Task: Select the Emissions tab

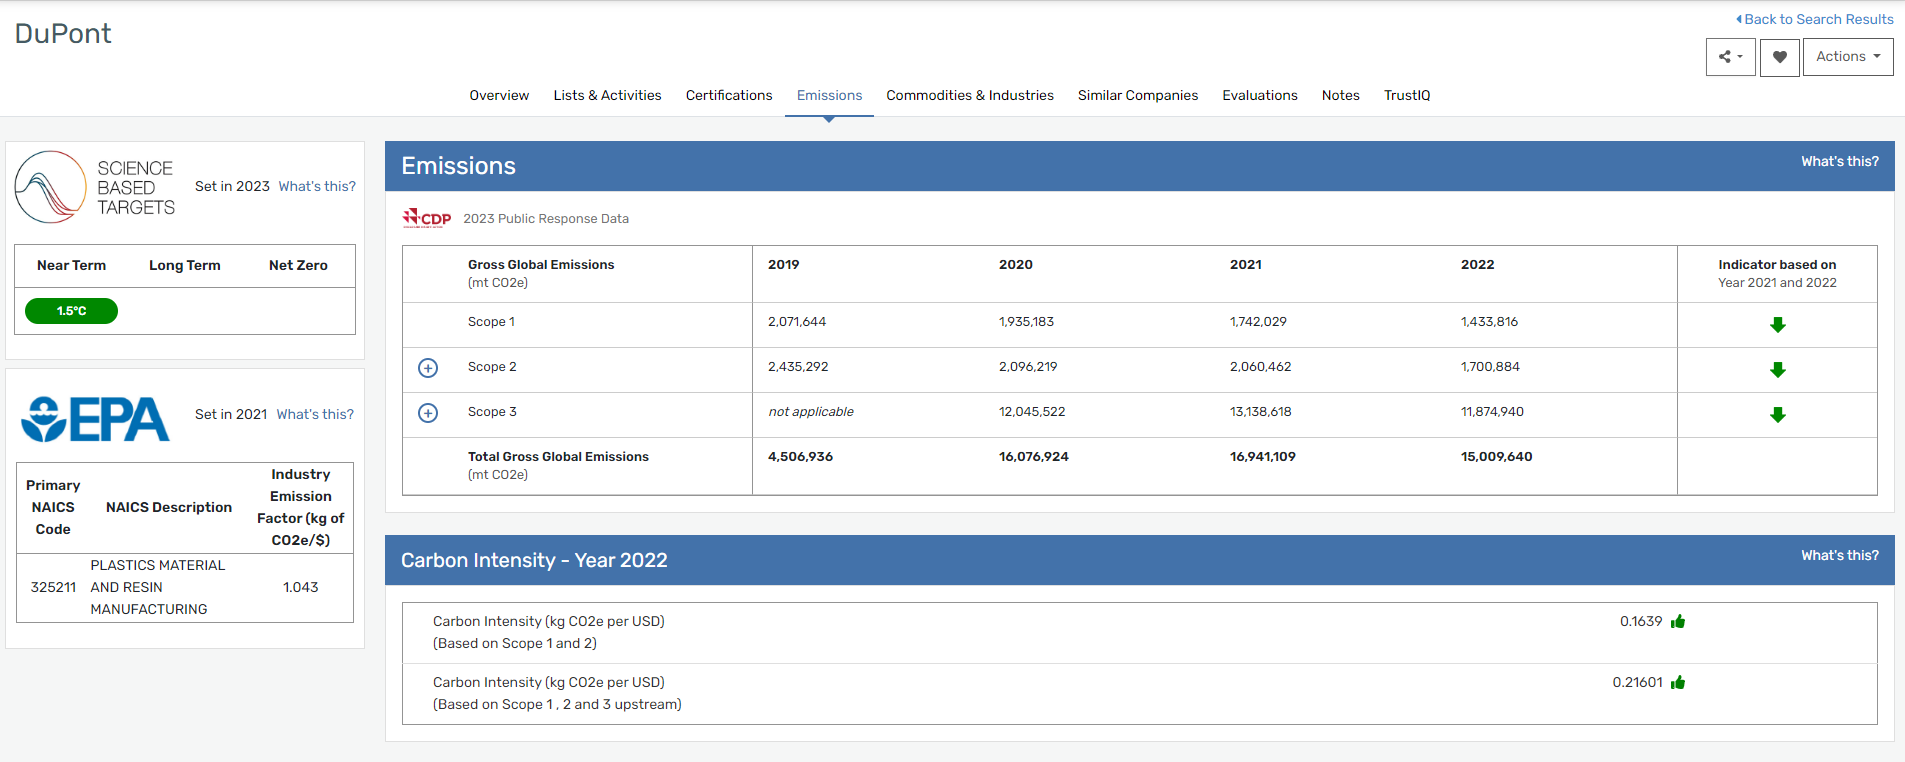Action: point(829,95)
